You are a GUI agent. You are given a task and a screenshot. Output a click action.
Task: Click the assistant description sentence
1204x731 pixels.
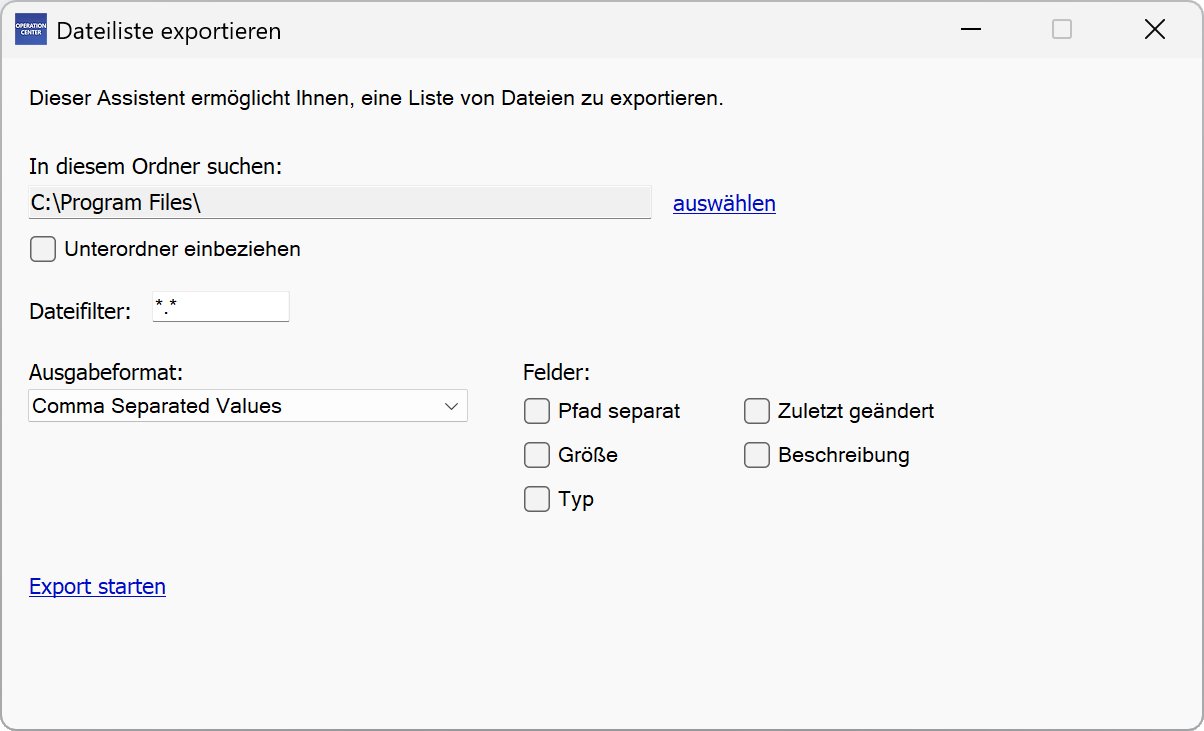(x=375, y=99)
